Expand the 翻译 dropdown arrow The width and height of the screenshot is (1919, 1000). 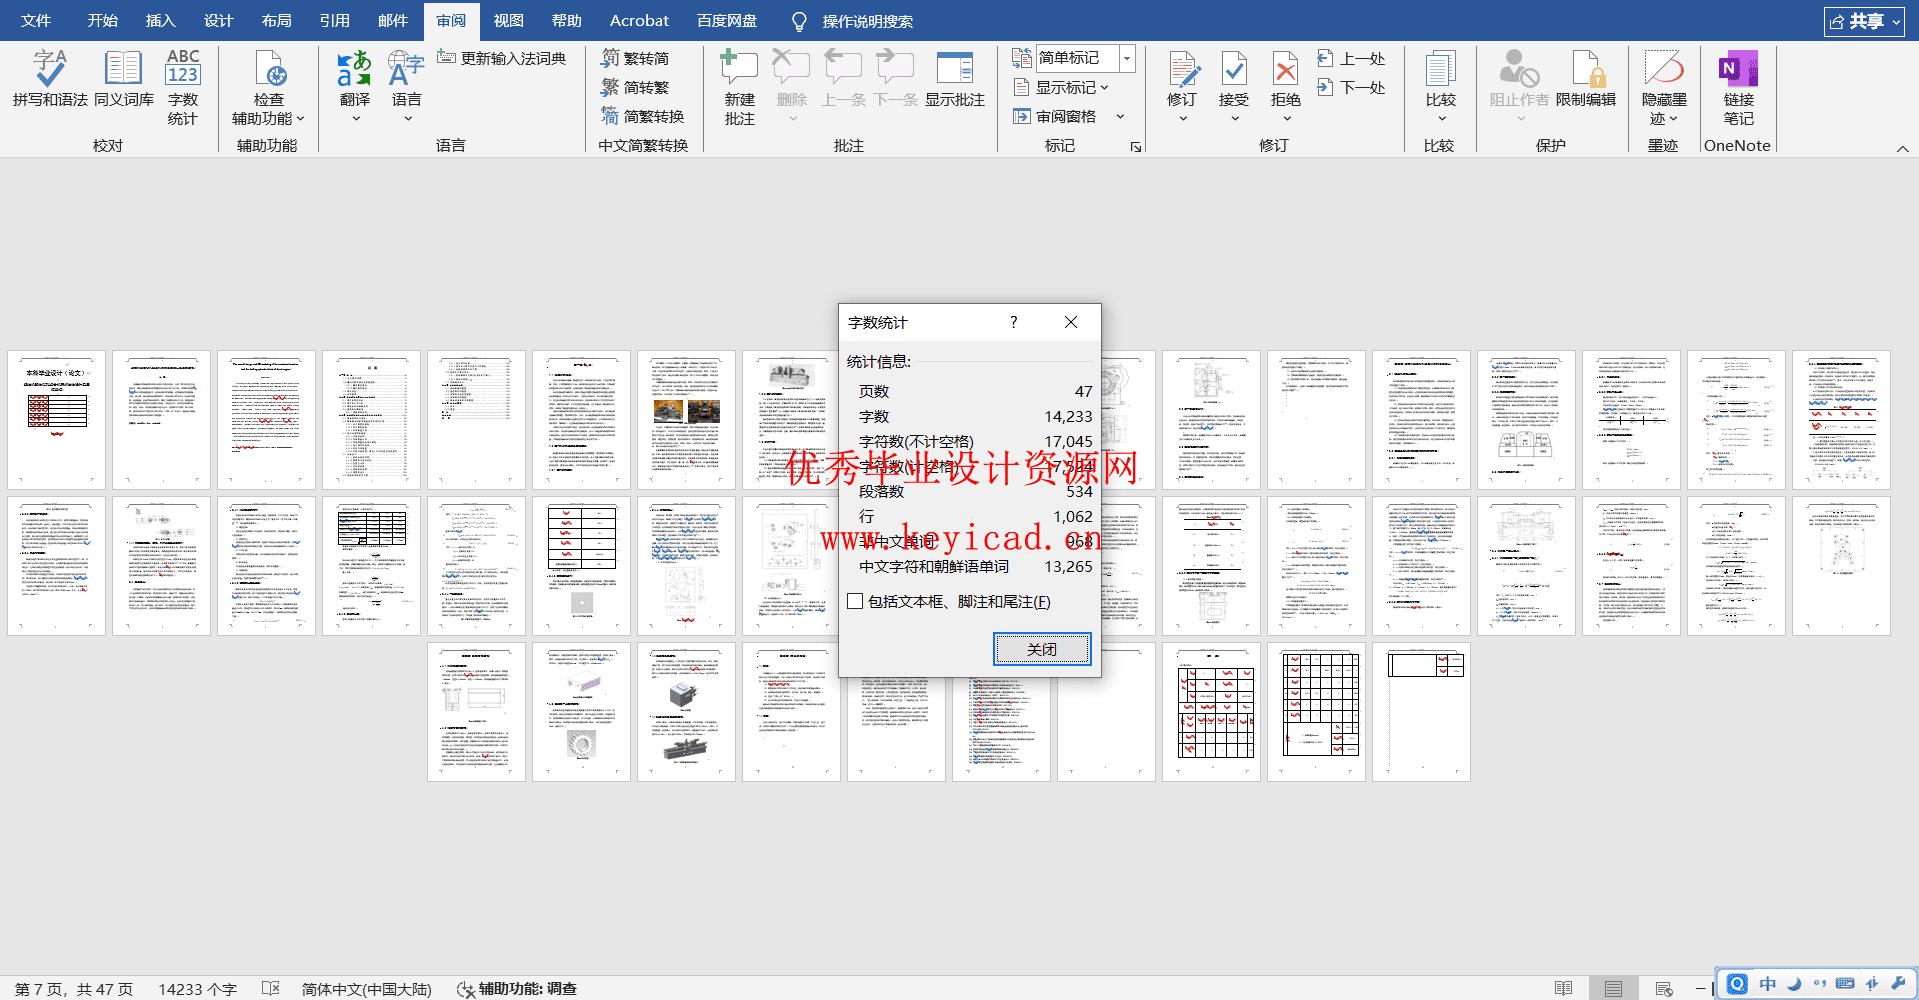355,119
